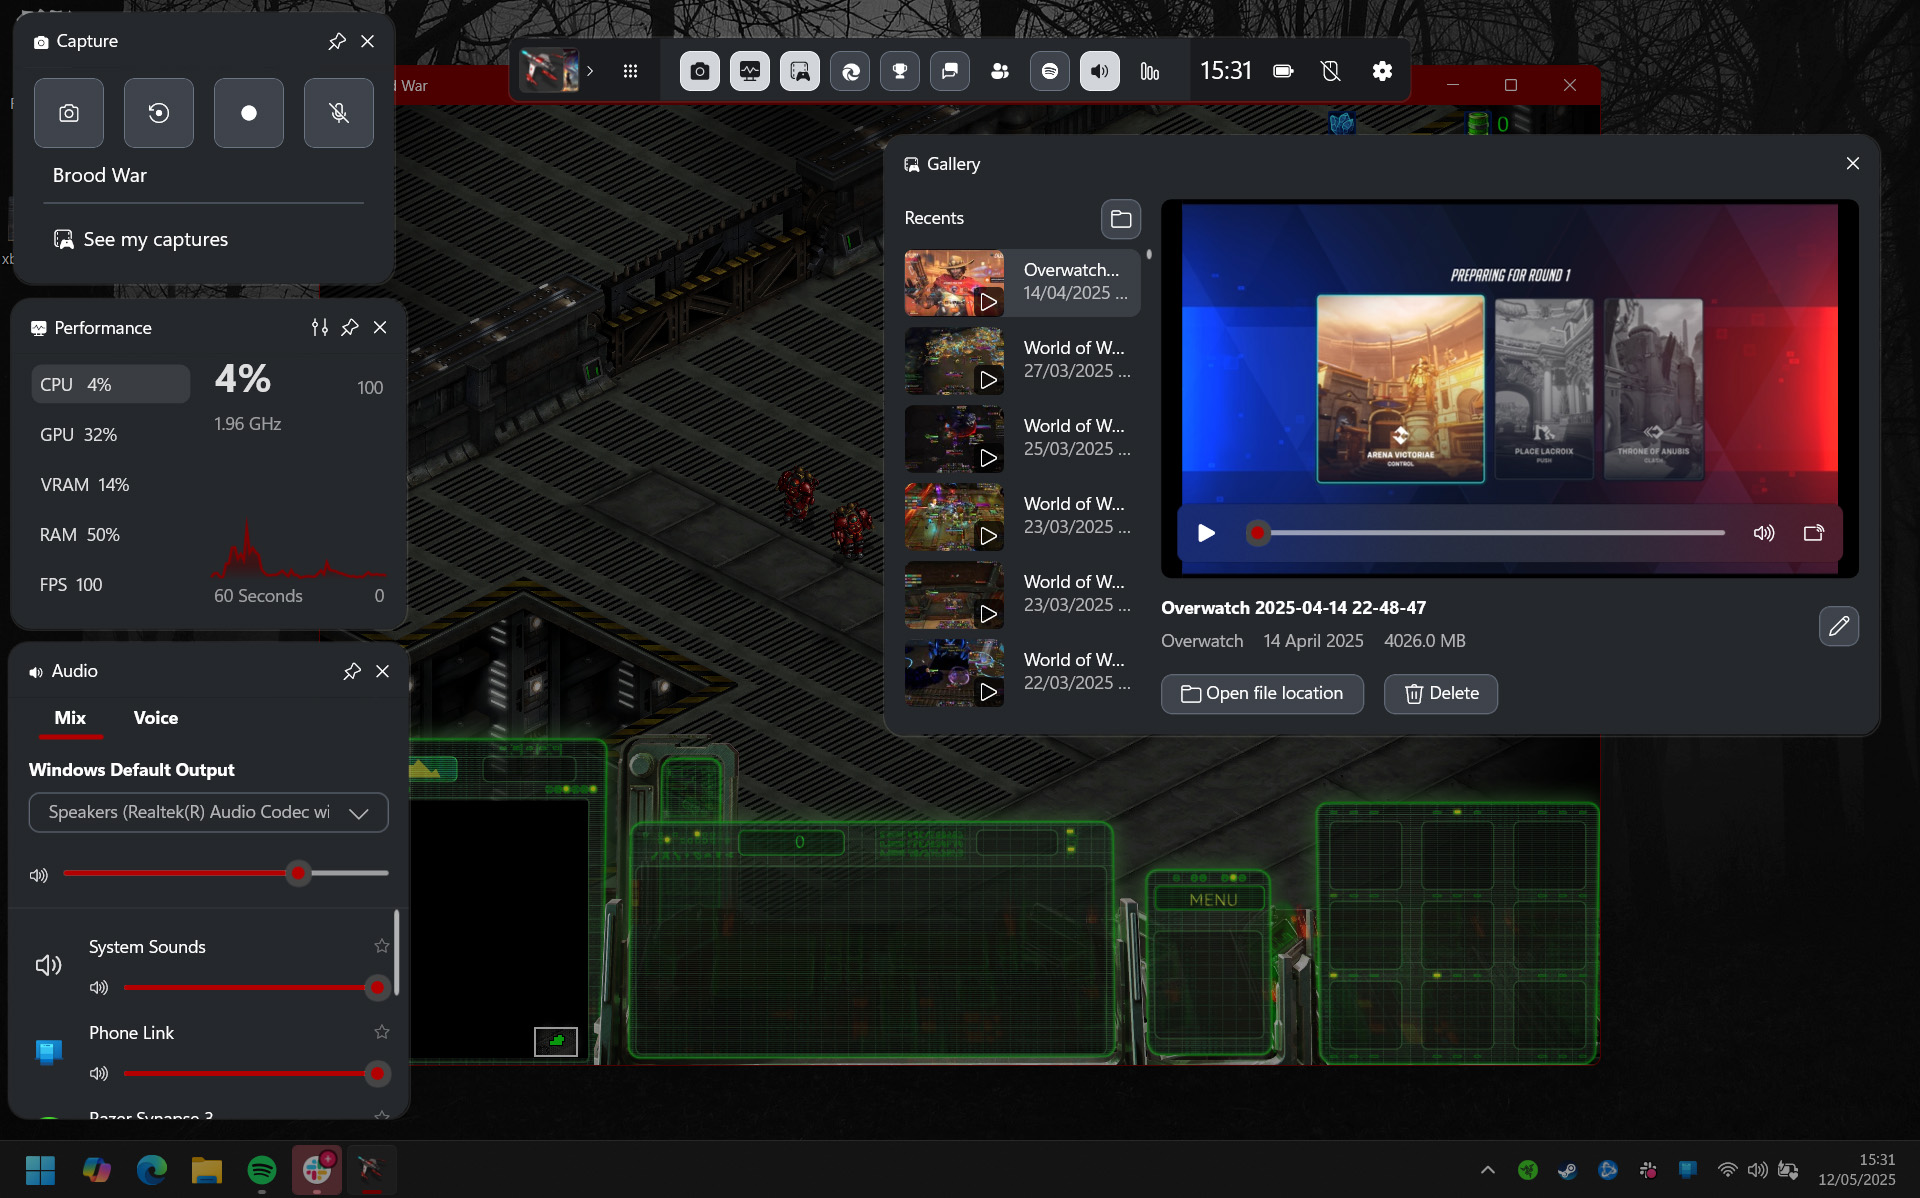Pin the Audio widget
Screen dimensions: 1920x1198
coord(351,671)
